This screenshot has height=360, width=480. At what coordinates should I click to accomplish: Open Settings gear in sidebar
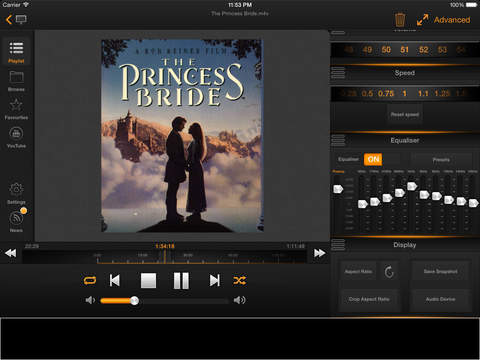(x=16, y=194)
